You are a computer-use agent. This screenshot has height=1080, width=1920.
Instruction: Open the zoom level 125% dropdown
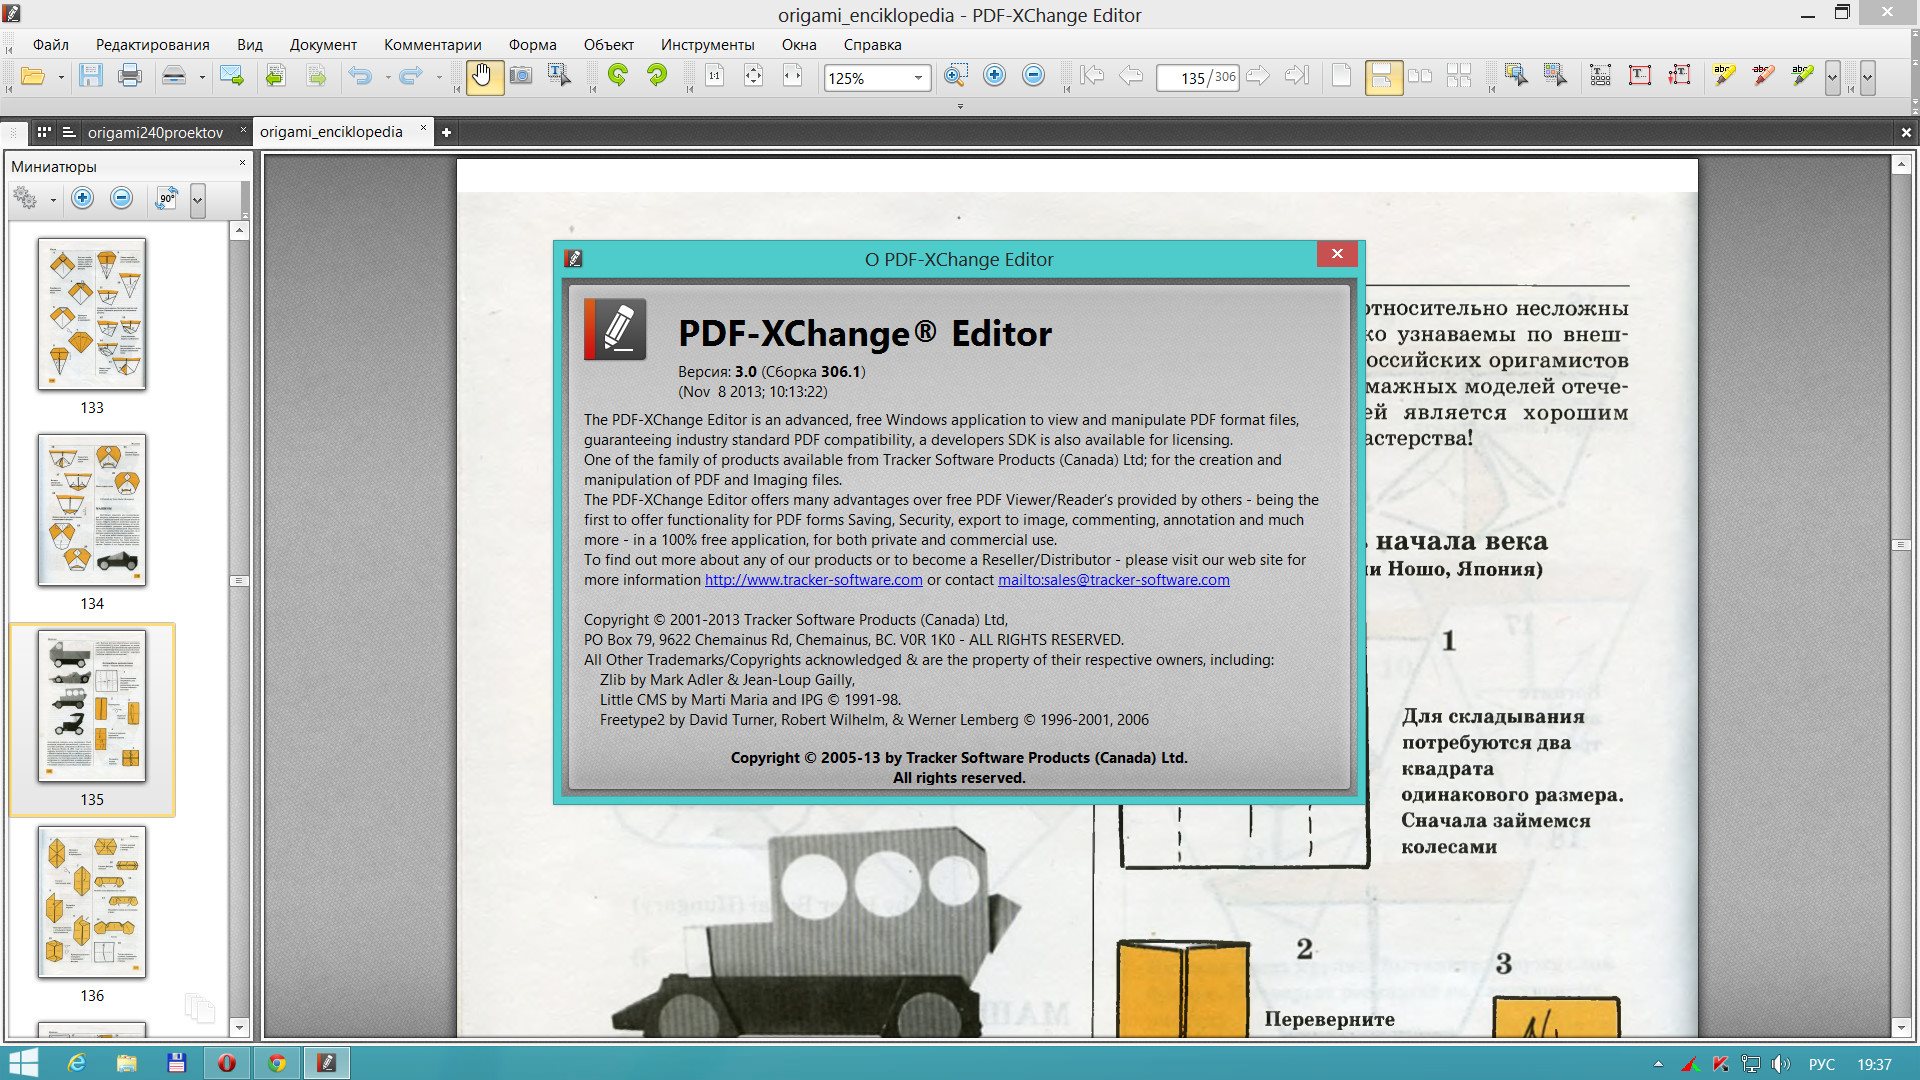918,78
